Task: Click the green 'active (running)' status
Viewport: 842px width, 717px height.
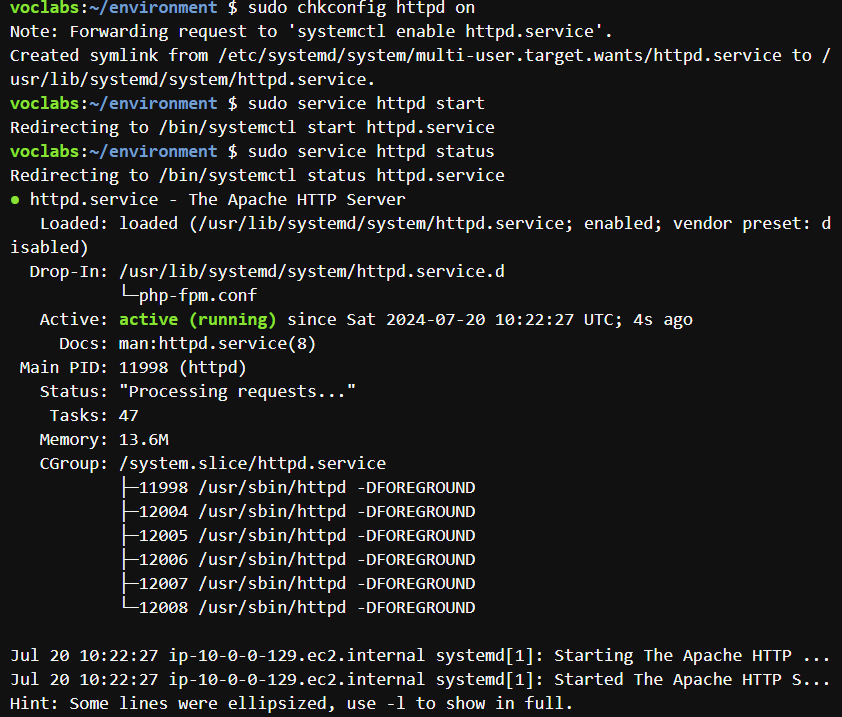Action: [198, 320]
